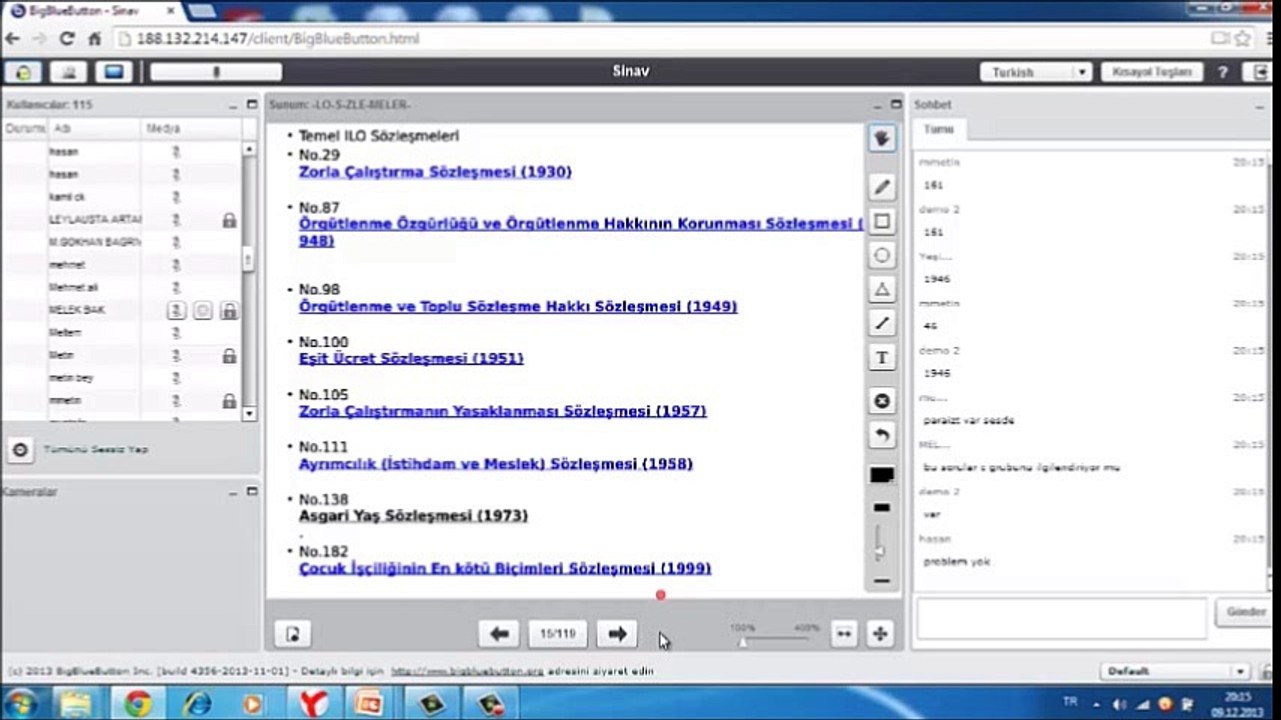
Task: Go to the previous slide
Action: click(499, 633)
